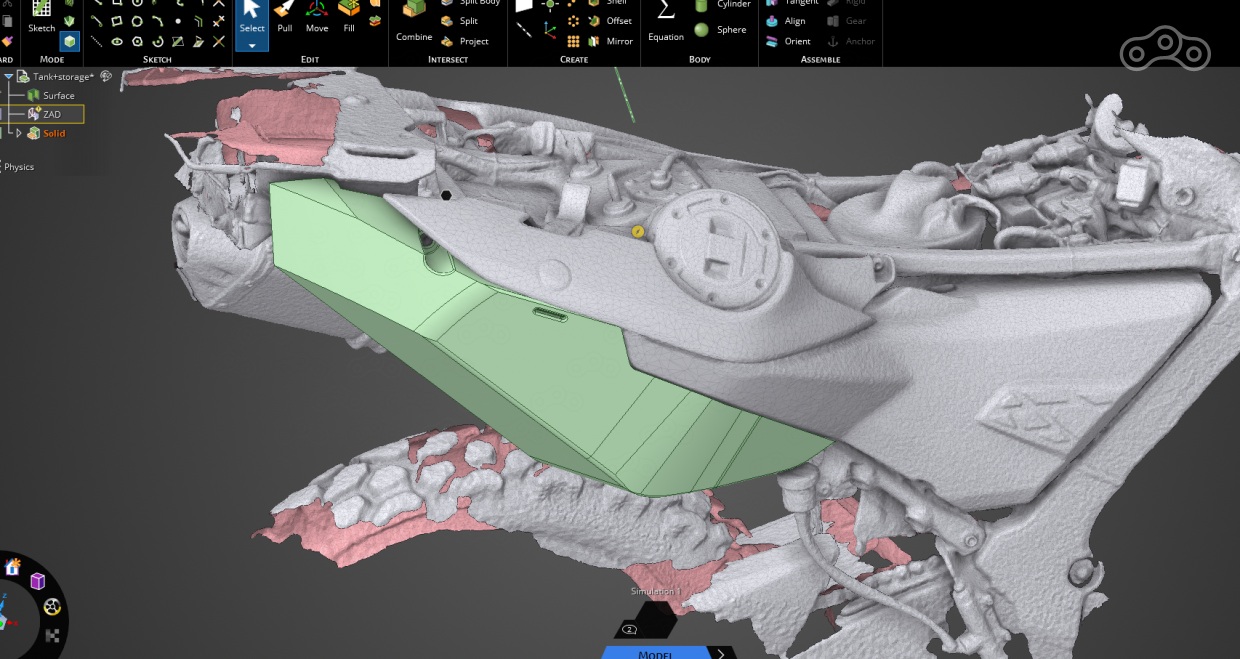Select the ZAD item in tree
1240x659 pixels.
pos(51,114)
